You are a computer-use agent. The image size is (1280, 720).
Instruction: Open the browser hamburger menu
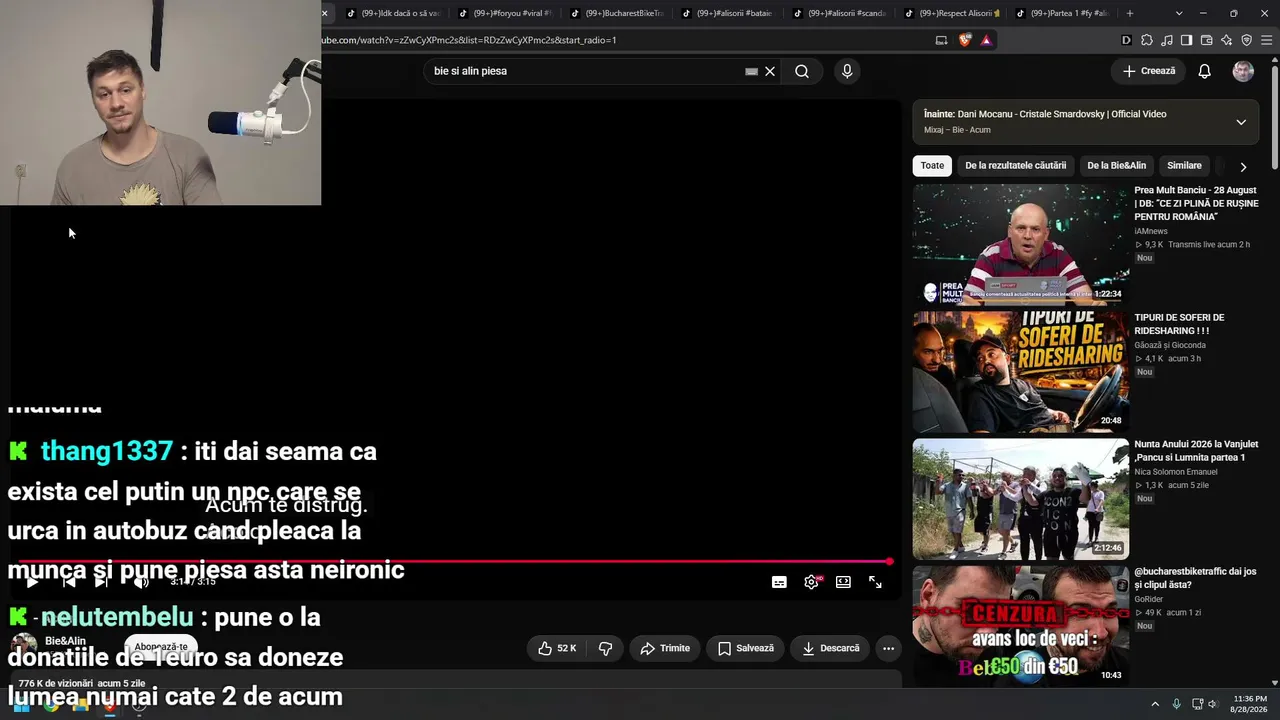[1267, 40]
